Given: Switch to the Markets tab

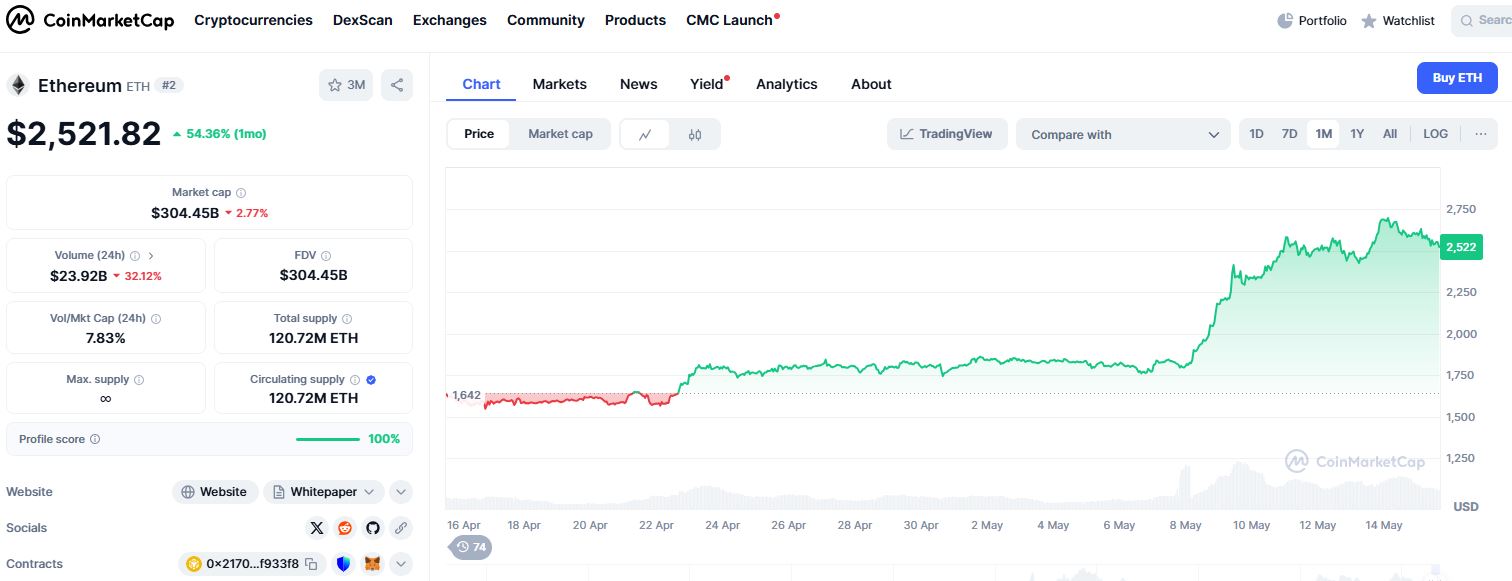Looking at the screenshot, I should pyautogui.click(x=560, y=84).
